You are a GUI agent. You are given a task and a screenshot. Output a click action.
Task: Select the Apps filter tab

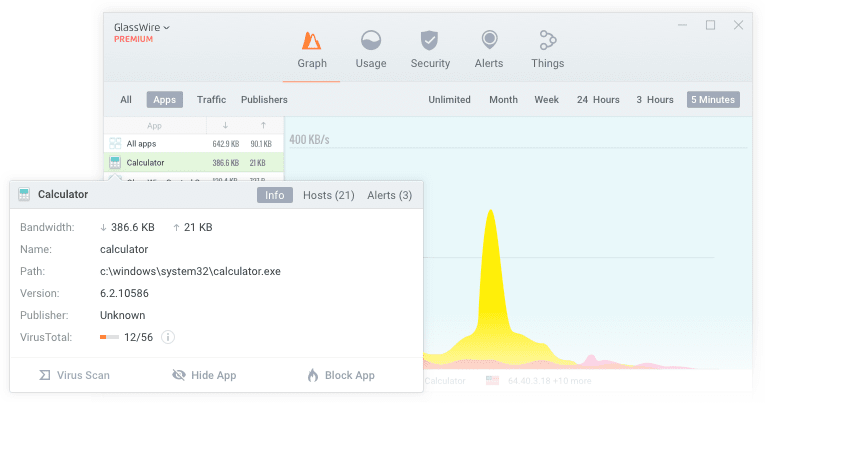(165, 100)
